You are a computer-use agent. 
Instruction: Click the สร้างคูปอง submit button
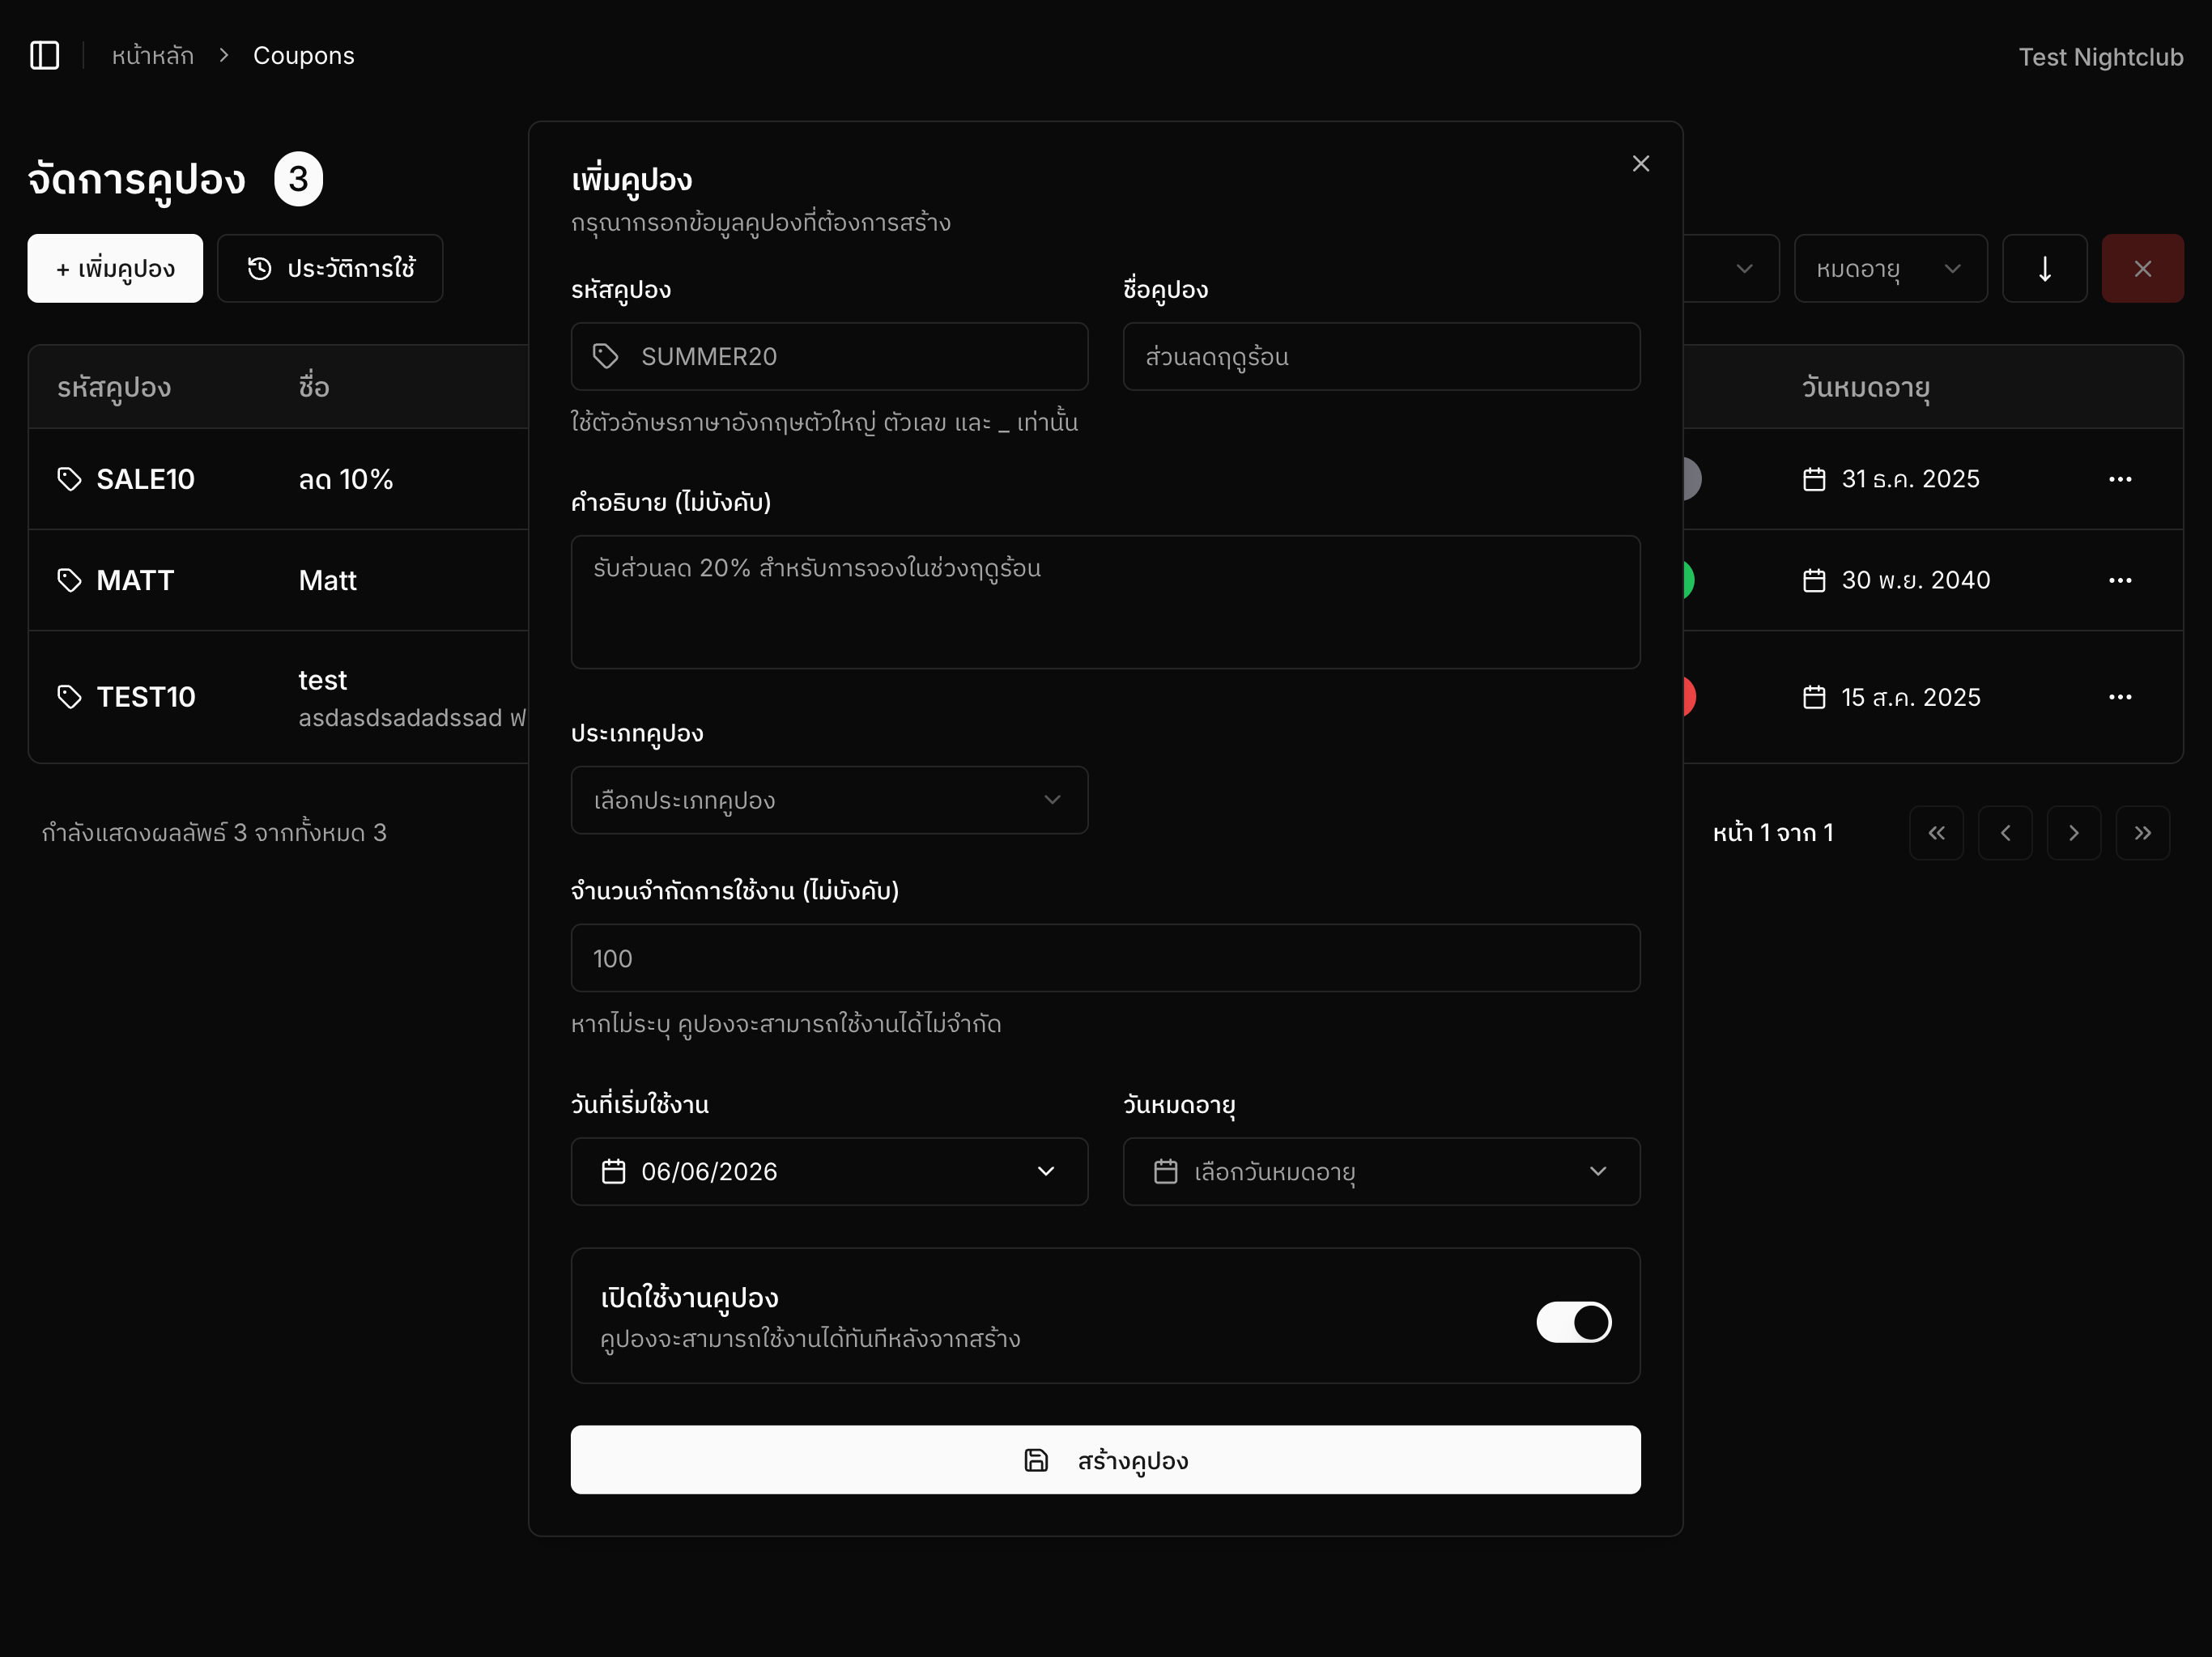pyautogui.click(x=1105, y=1460)
